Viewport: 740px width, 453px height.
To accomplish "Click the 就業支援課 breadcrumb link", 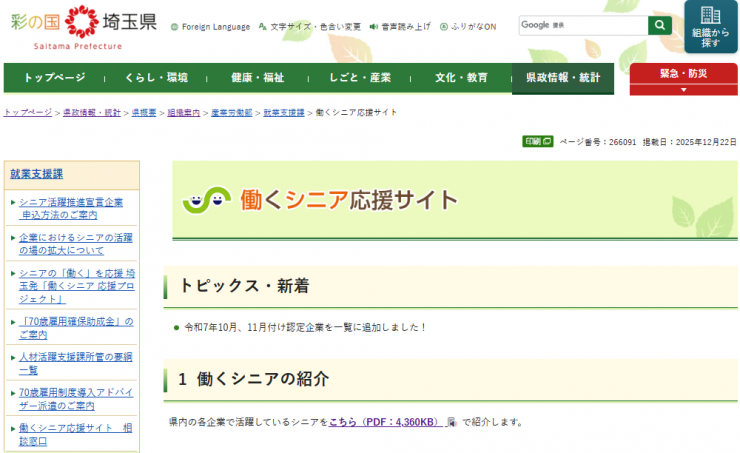I will tap(284, 113).
